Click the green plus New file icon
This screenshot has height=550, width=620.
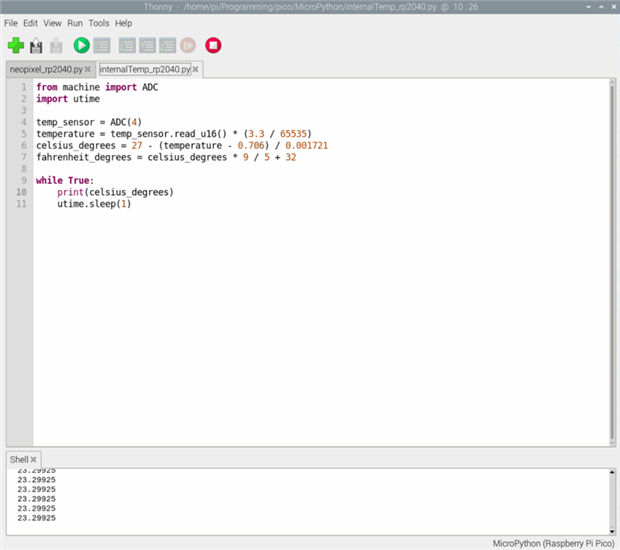(15, 45)
